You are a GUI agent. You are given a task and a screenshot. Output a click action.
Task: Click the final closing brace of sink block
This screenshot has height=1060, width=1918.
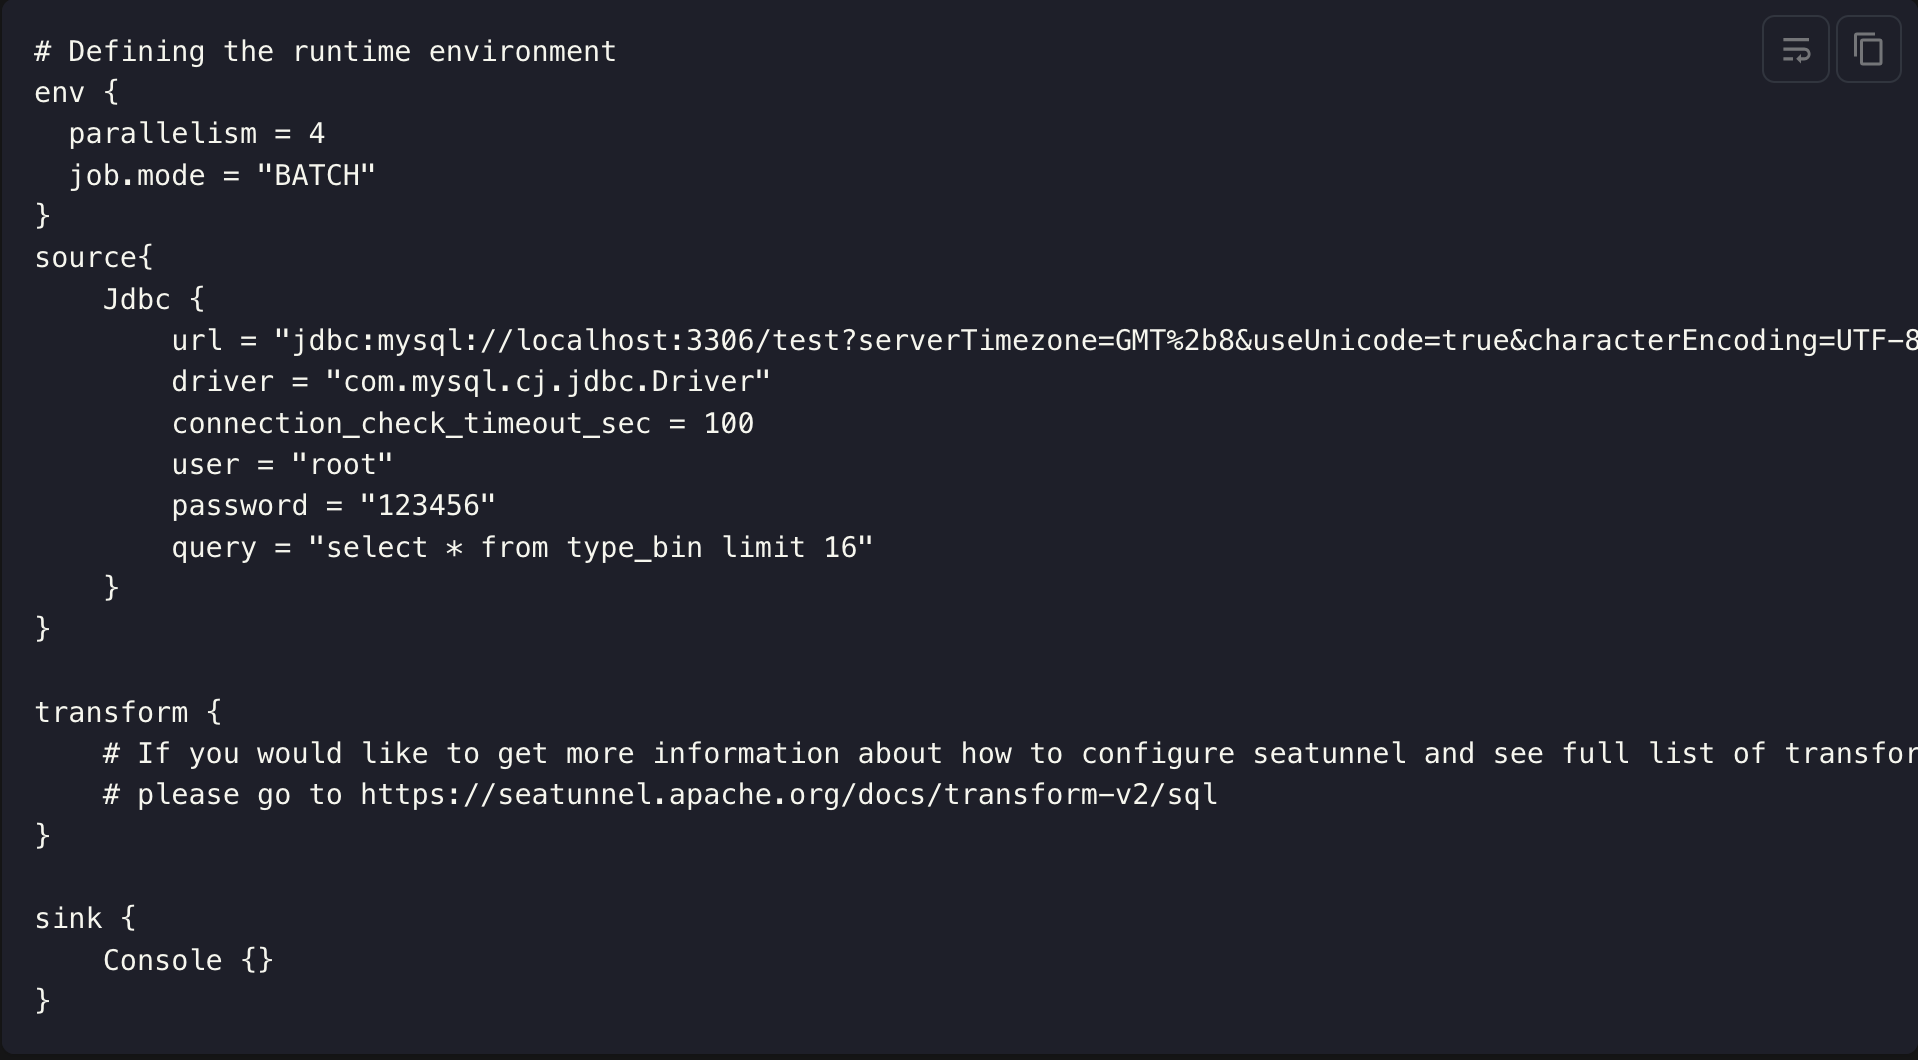[42, 1001]
